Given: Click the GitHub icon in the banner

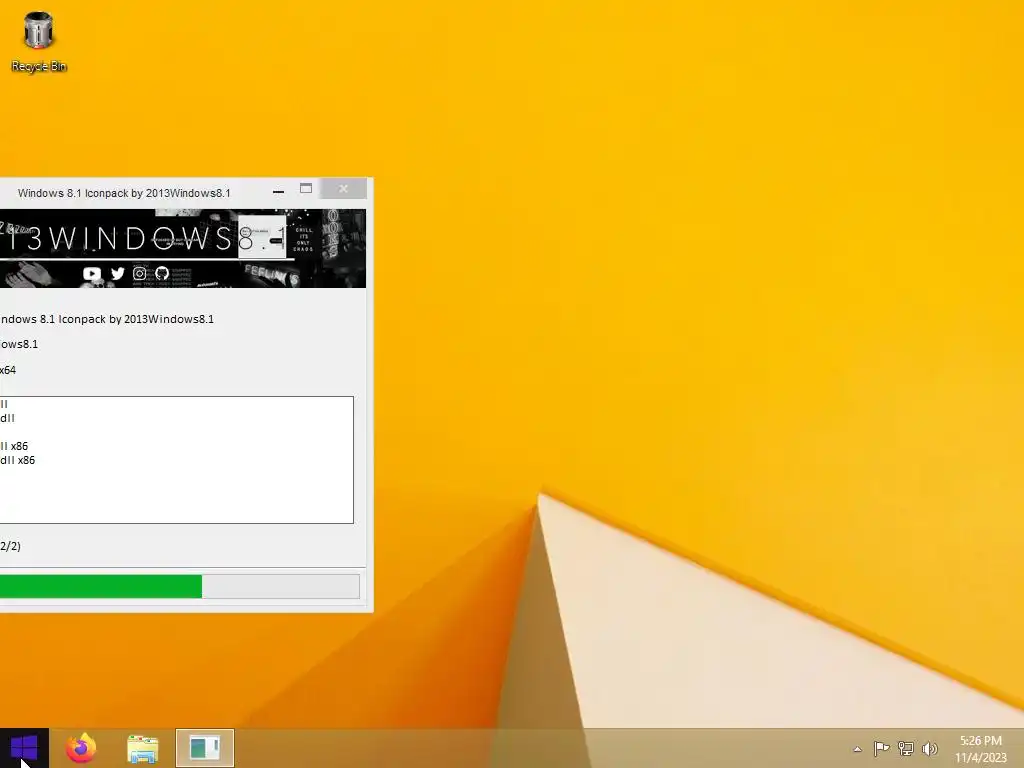Looking at the screenshot, I should click(x=162, y=274).
